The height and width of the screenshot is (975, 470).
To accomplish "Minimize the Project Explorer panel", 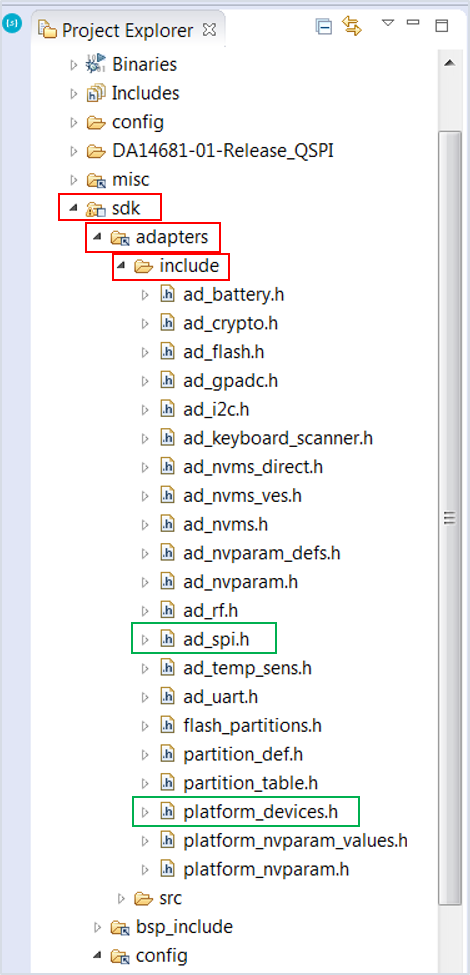I will [x=413, y=22].
